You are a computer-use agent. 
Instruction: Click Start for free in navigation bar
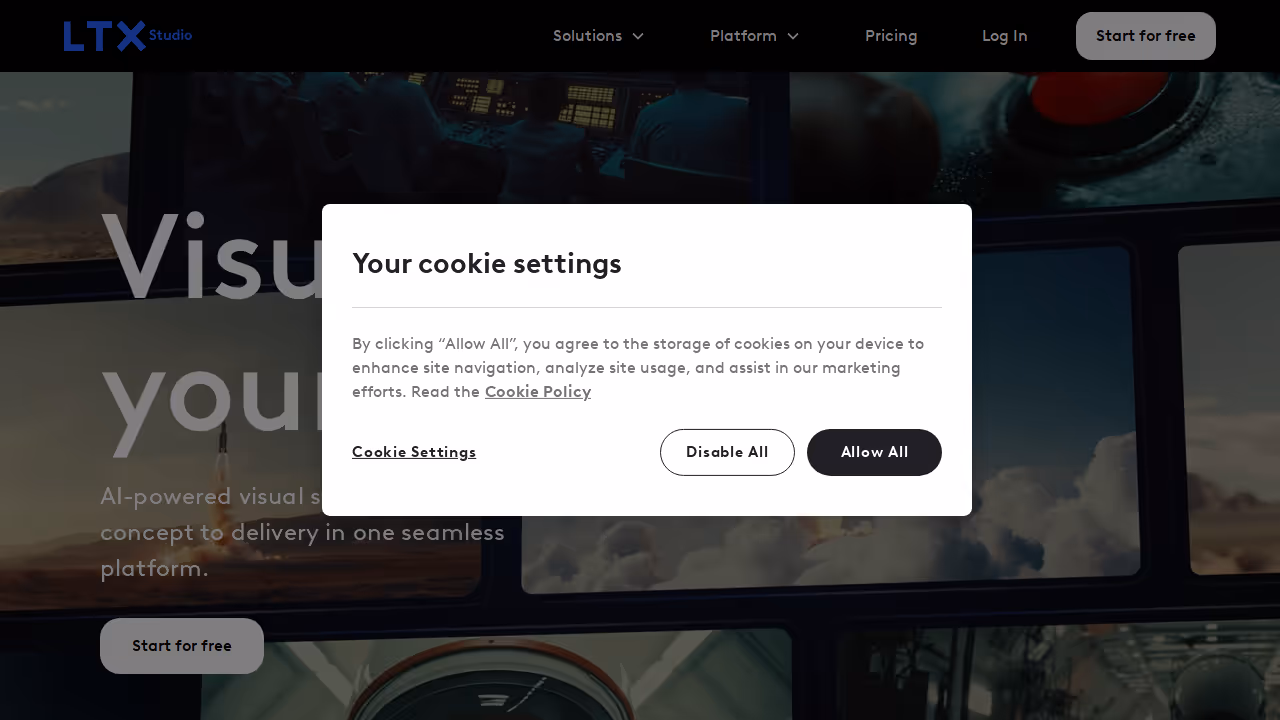[1146, 36]
